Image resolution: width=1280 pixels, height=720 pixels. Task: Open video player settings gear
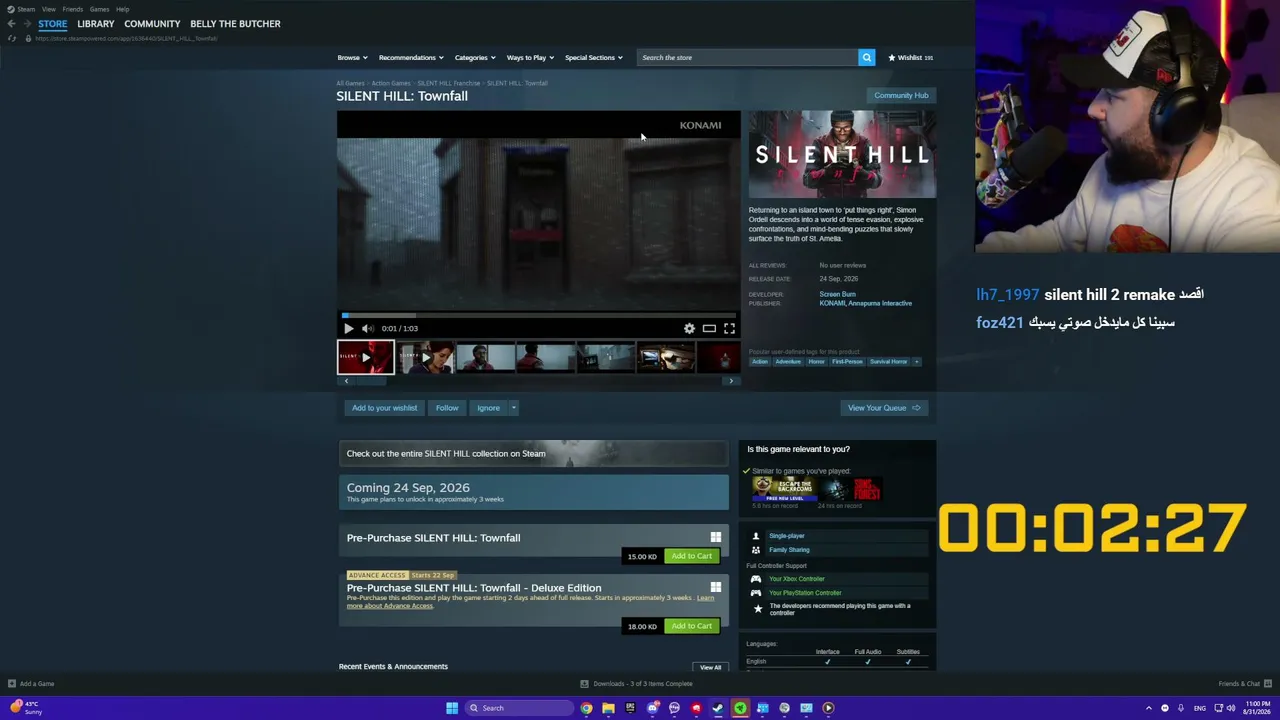pos(689,328)
